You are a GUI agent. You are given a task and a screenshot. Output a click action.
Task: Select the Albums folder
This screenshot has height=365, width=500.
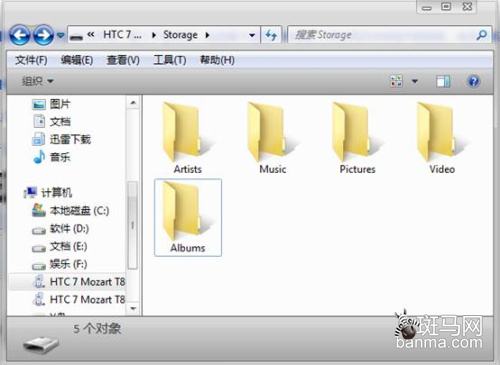pos(188,217)
